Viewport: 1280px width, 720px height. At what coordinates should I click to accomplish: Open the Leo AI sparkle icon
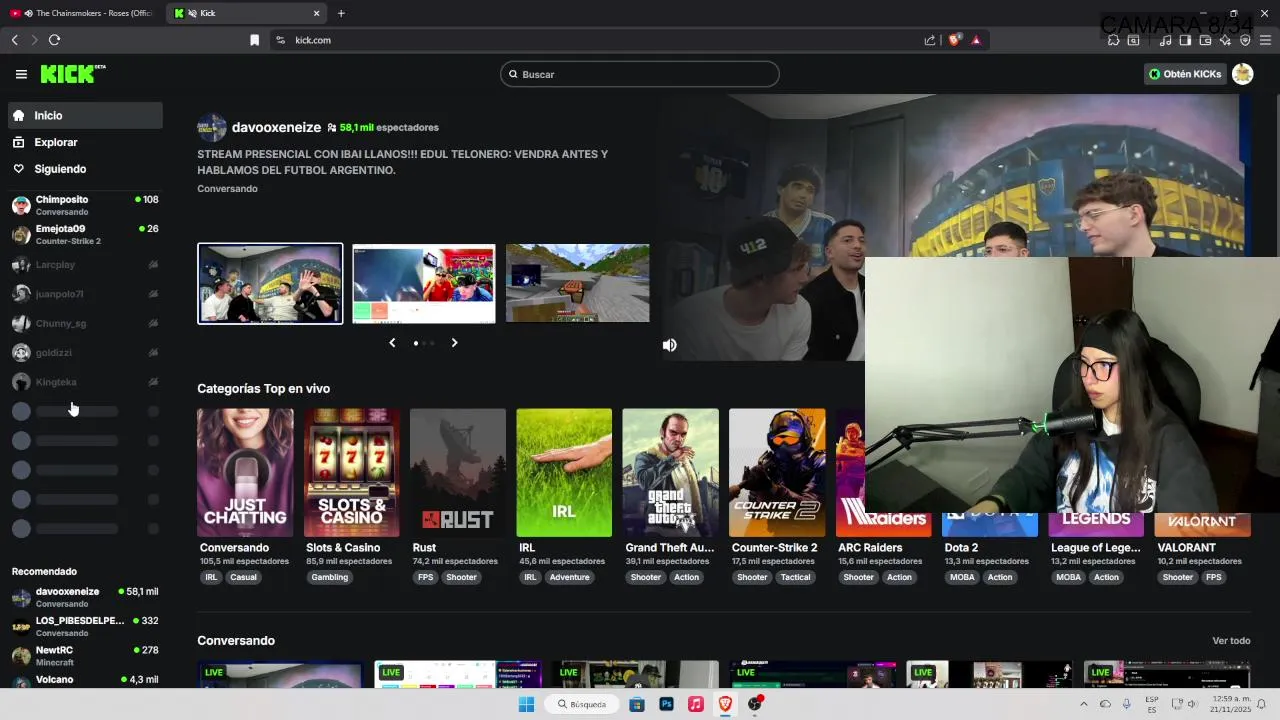1225,40
